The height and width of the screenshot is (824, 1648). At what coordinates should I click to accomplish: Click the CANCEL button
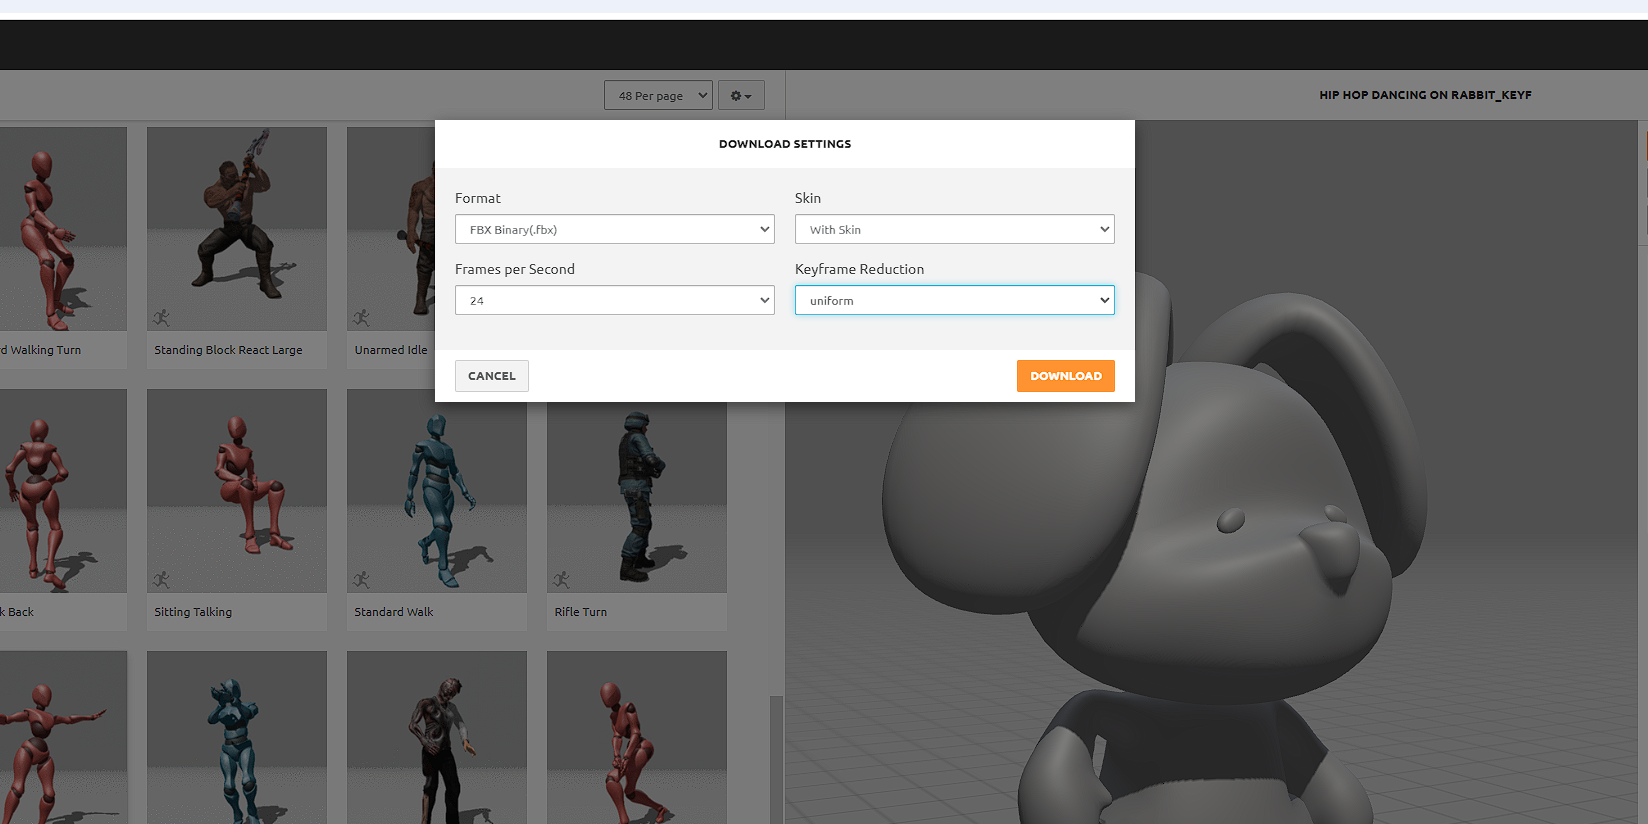tap(491, 376)
